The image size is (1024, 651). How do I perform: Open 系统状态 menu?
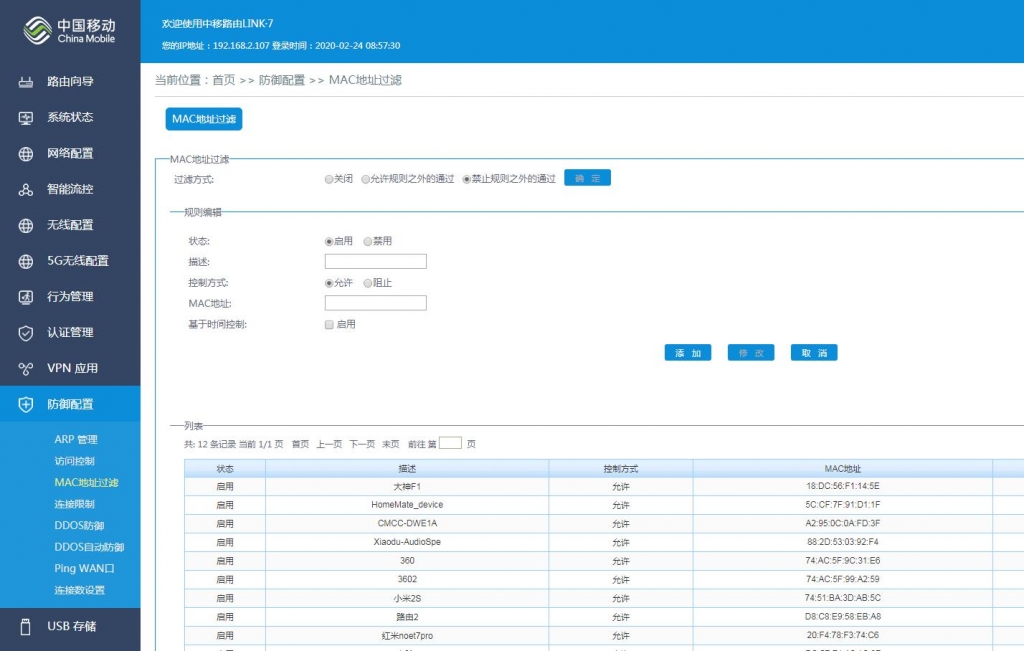click(x=70, y=118)
